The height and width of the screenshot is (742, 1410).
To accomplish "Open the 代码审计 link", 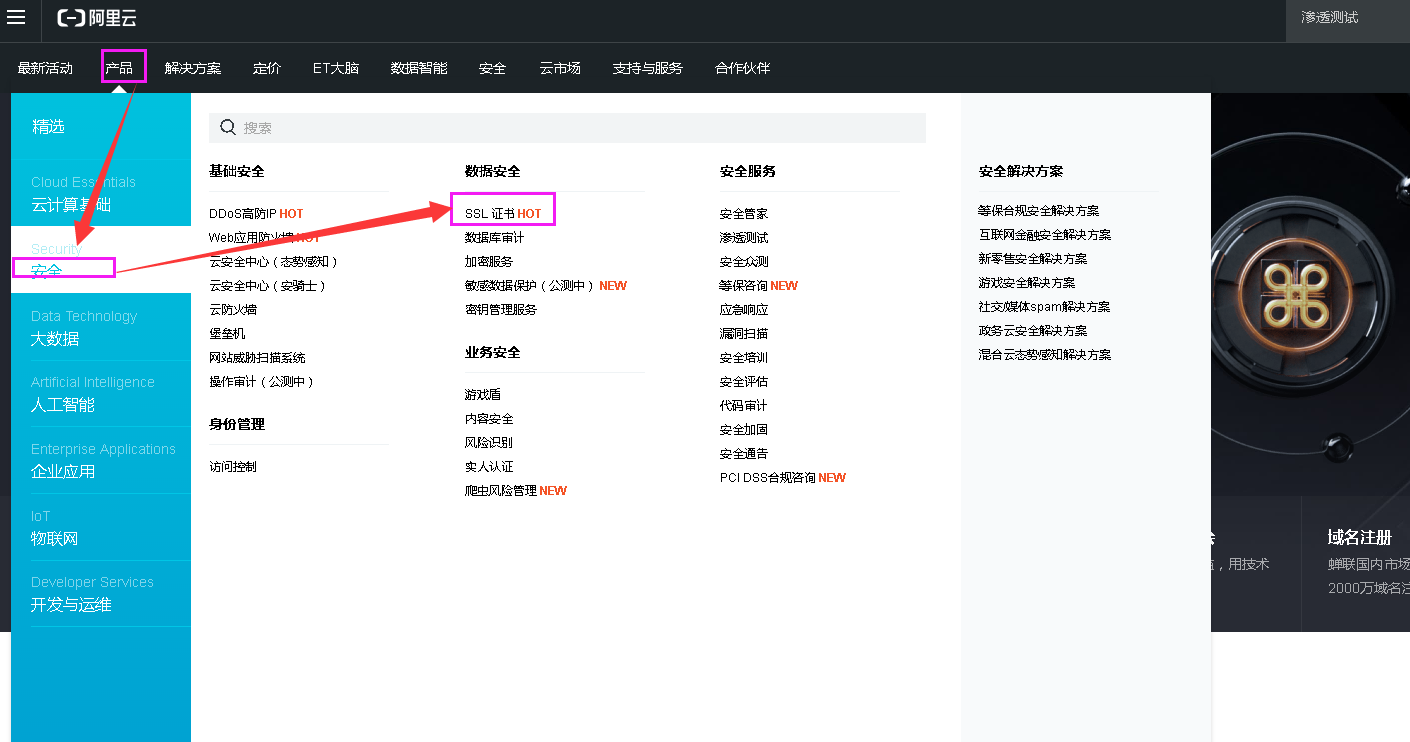I will [x=744, y=406].
